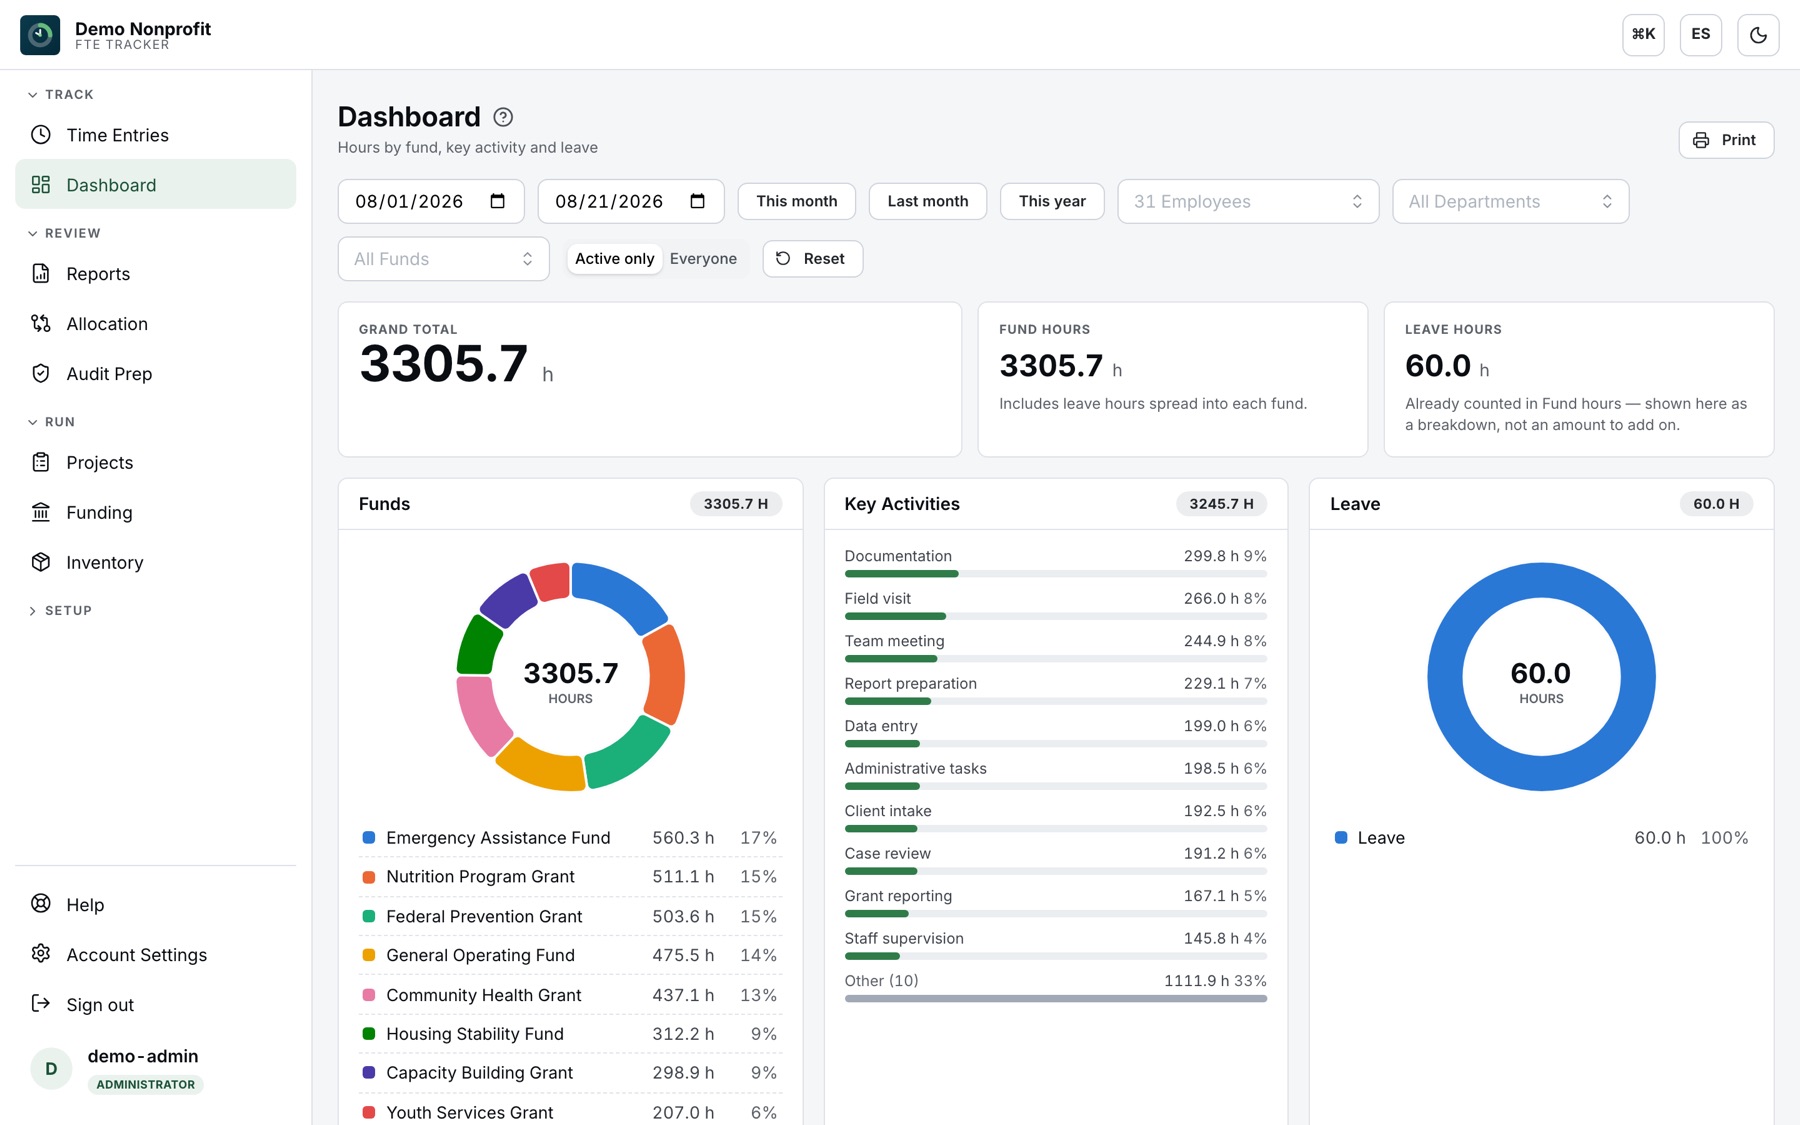1800x1125 pixels.
Task: Click Nutrition Program Grant orange swatch
Action: (x=369, y=876)
